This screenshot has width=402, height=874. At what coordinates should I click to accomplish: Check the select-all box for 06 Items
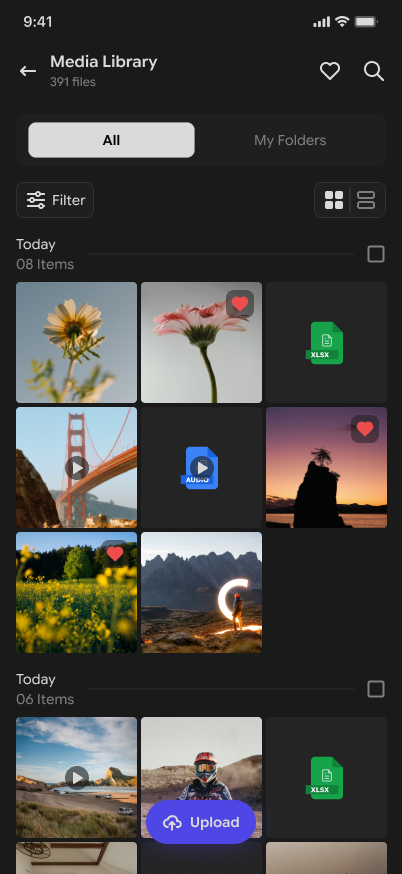[376, 689]
